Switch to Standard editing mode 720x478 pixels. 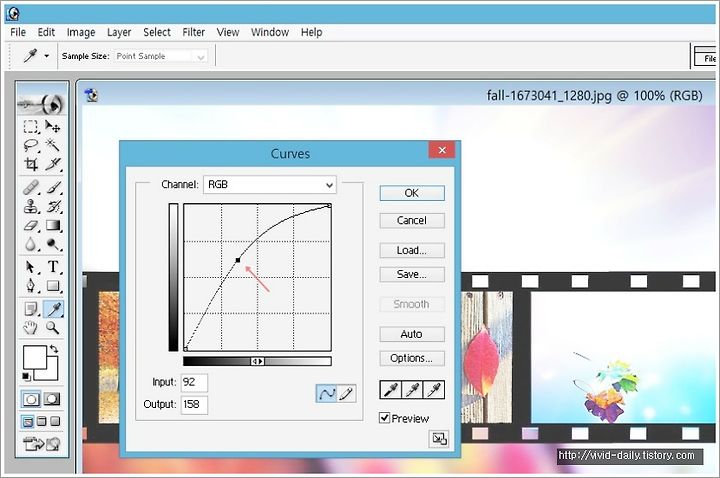click(x=31, y=399)
